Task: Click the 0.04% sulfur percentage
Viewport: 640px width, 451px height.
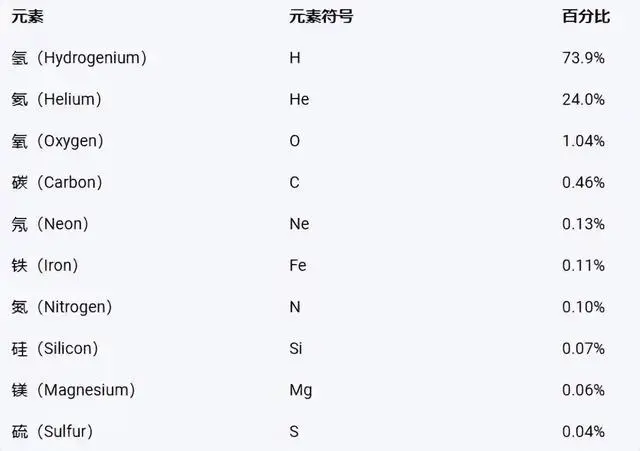Action: [583, 432]
